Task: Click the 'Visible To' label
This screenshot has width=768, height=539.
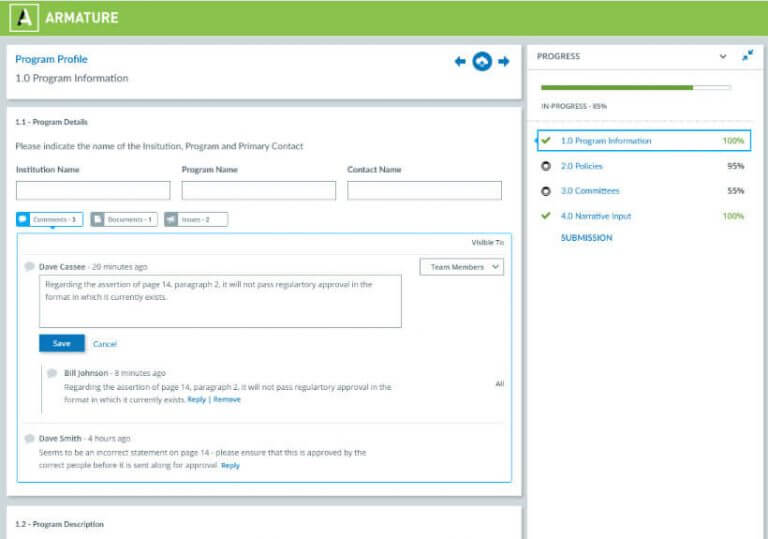Action: (x=487, y=243)
